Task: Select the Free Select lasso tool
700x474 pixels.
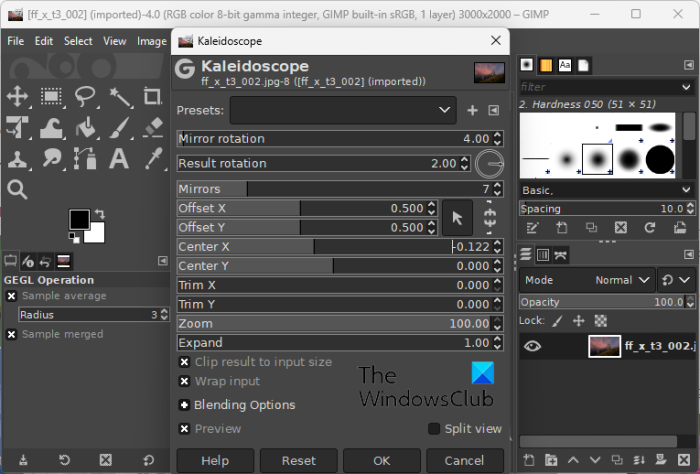Action: (x=85, y=96)
